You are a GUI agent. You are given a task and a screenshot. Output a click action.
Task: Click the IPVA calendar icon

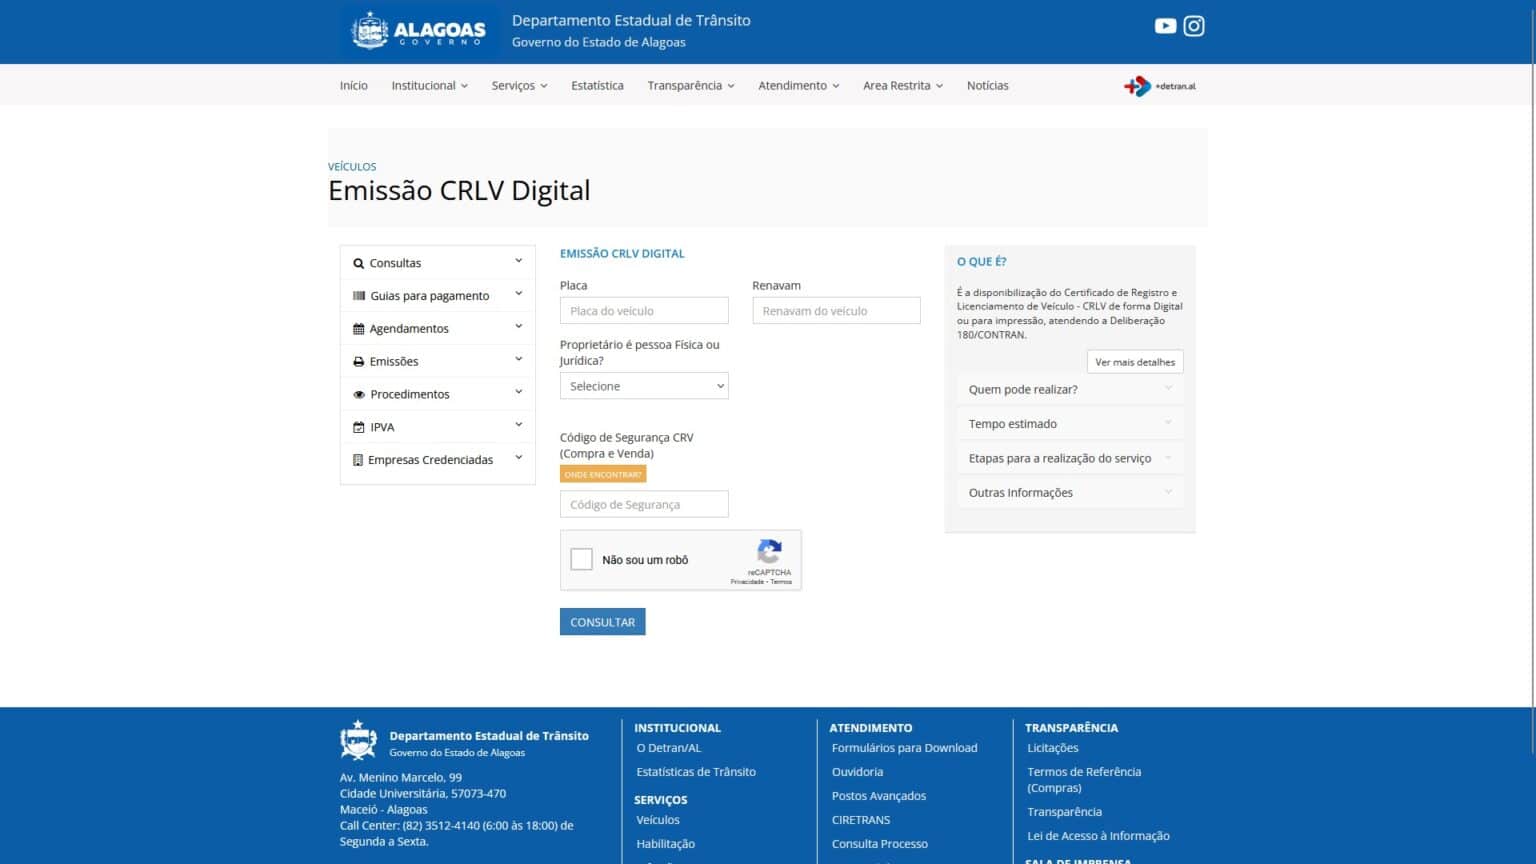point(359,426)
